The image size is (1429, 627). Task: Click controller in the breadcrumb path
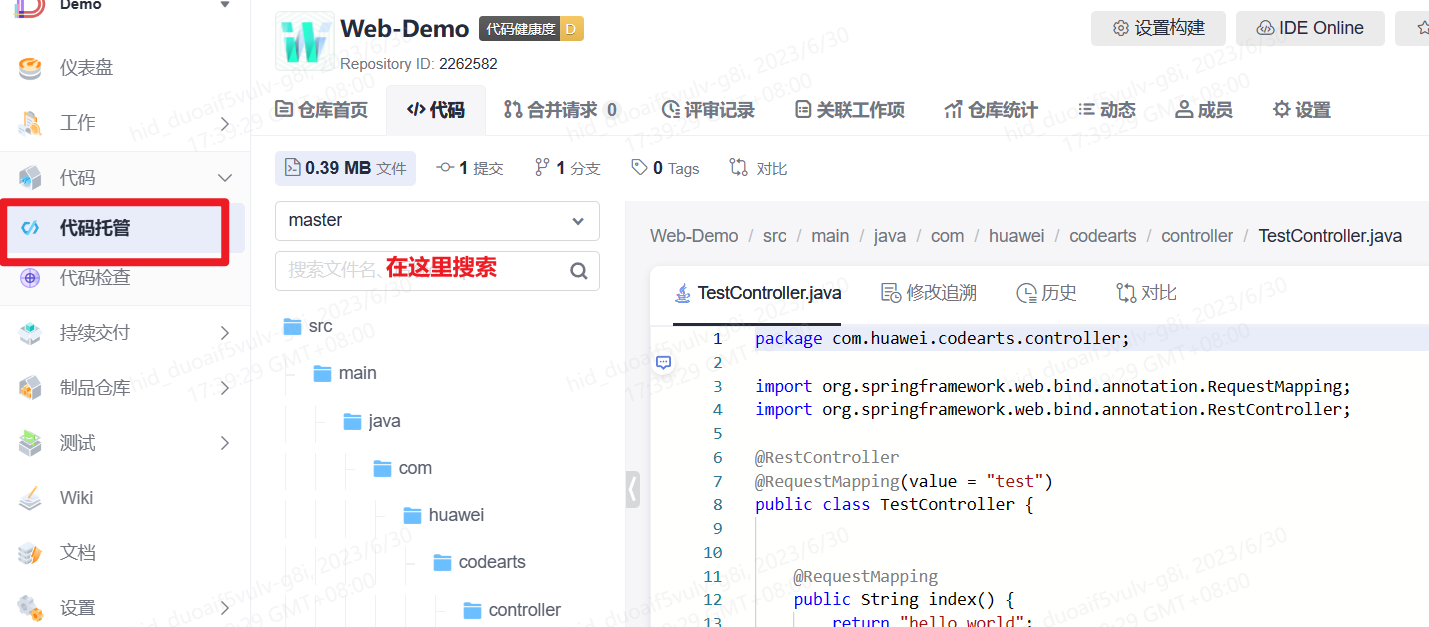(x=1197, y=236)
